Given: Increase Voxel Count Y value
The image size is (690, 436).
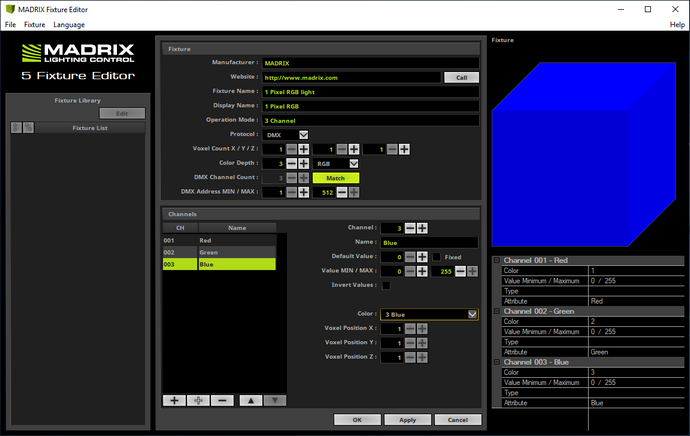Looking at the screenshot, I should coord(354,149).
